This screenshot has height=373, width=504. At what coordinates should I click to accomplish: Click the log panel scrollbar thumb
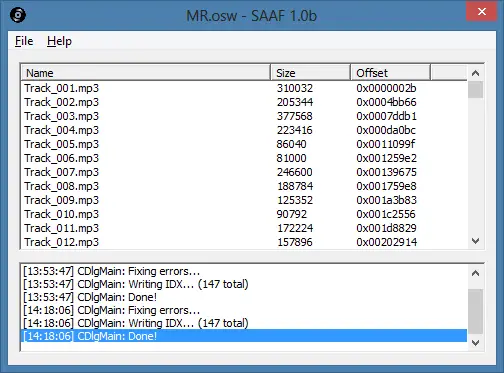point(475,311)
